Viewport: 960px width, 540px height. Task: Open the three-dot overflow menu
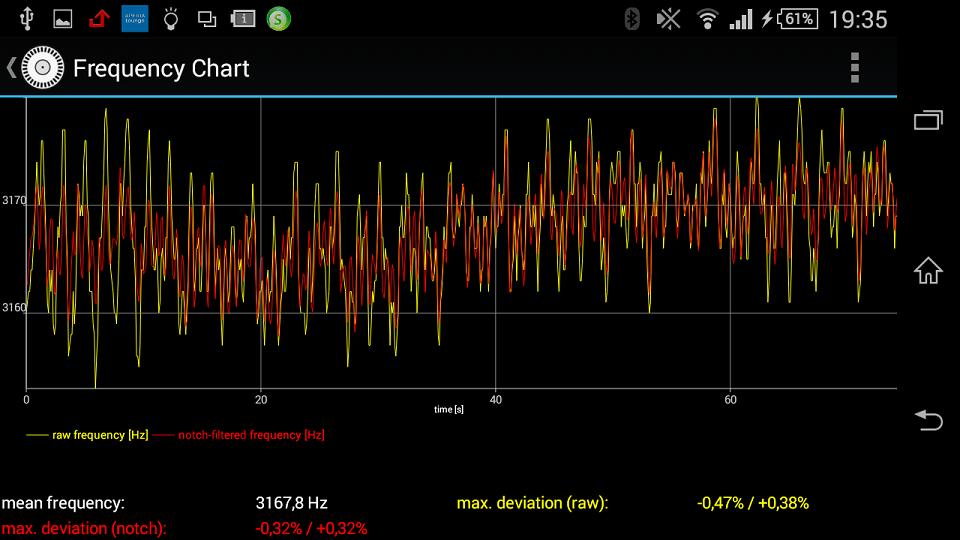[x=855, y=67]
